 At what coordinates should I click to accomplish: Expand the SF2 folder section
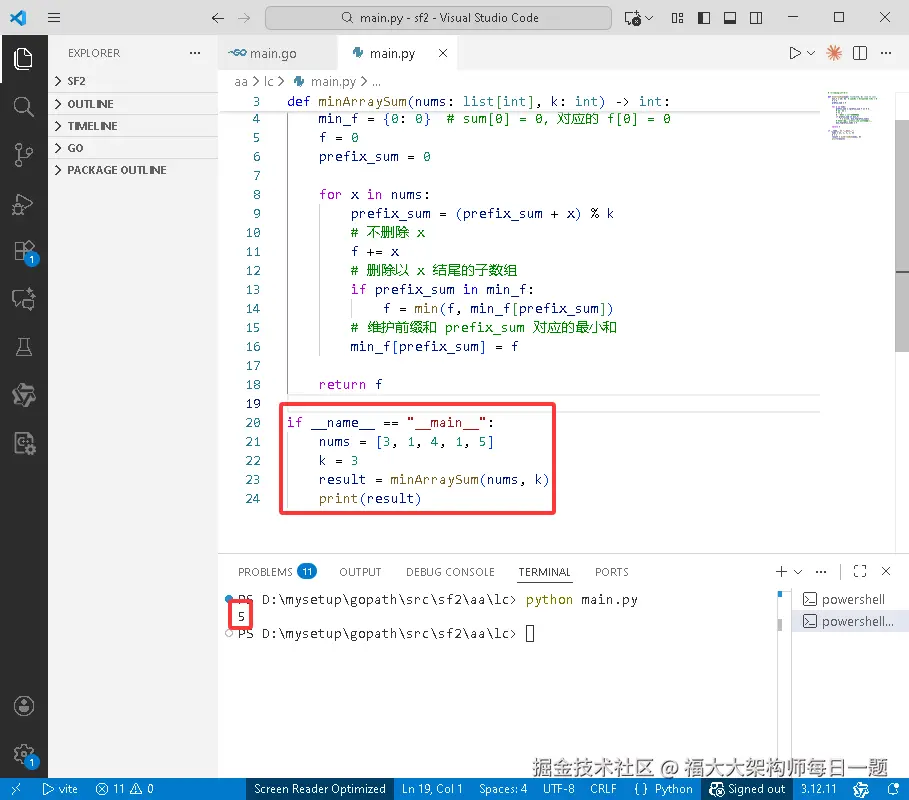coord(133,81)
